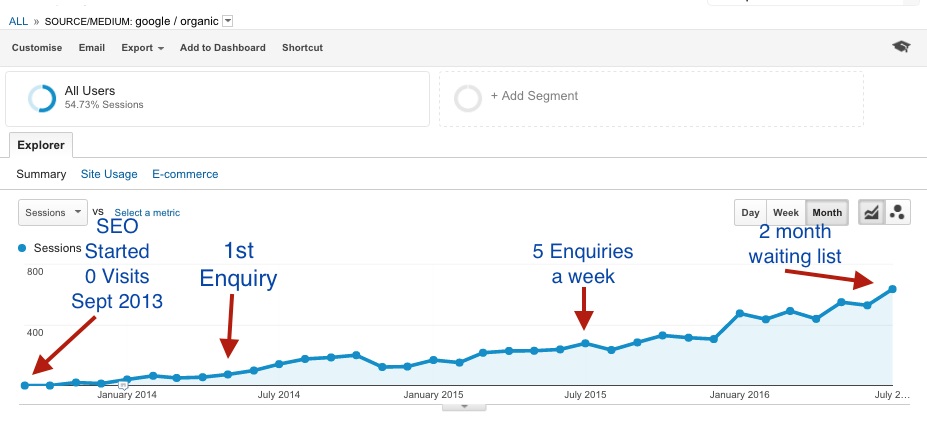
Task: Click the final July 2016 data point
Action: [x=892, y=289]
